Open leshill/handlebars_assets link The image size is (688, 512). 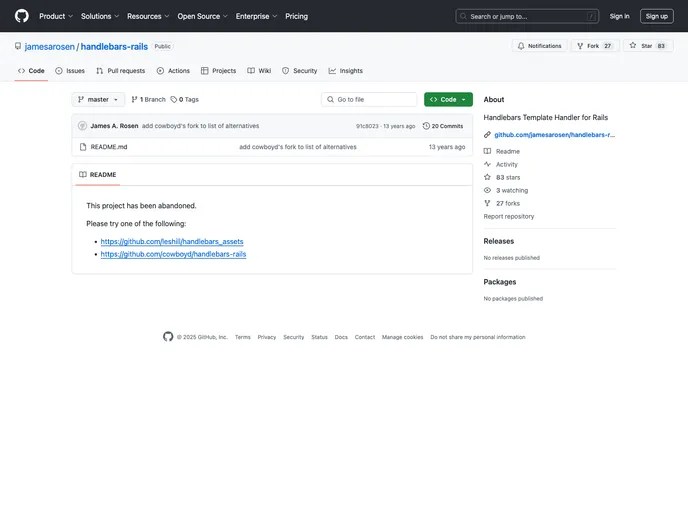(172, 241)
